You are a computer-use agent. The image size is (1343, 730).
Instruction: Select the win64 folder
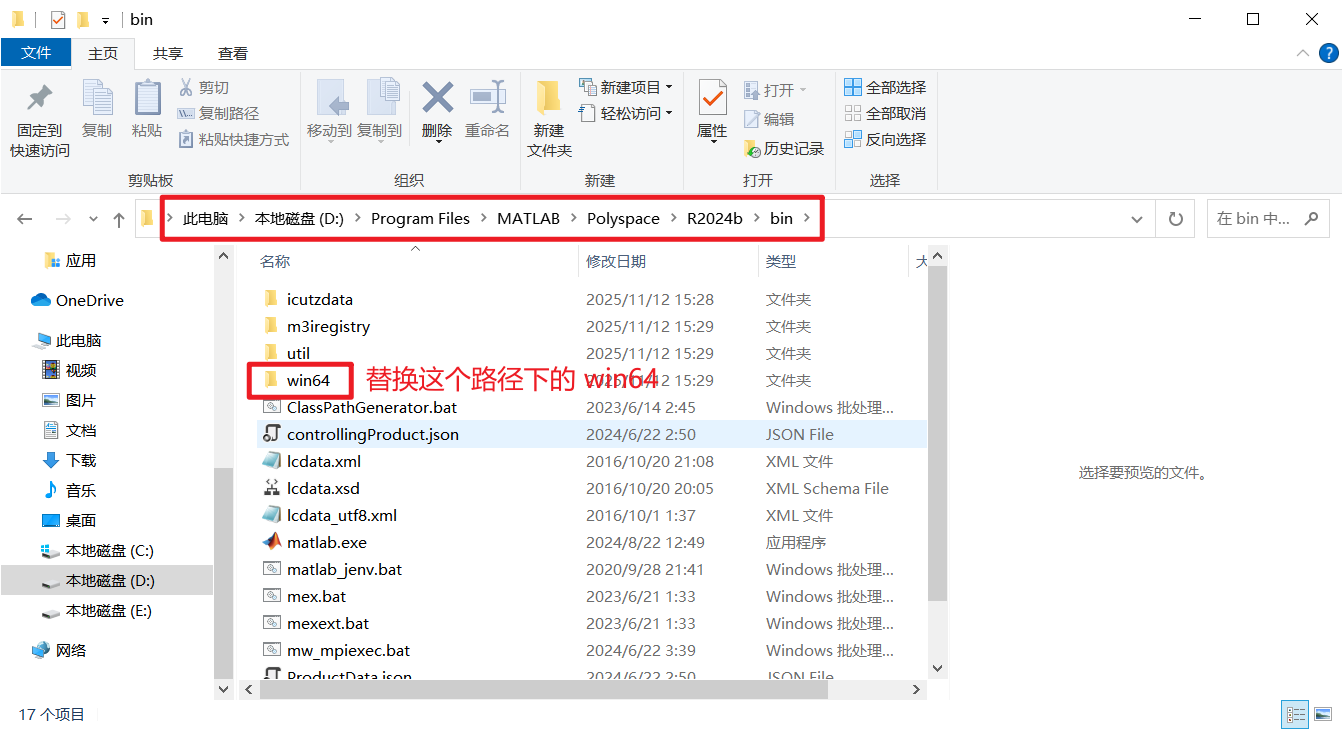click(308, 380)
